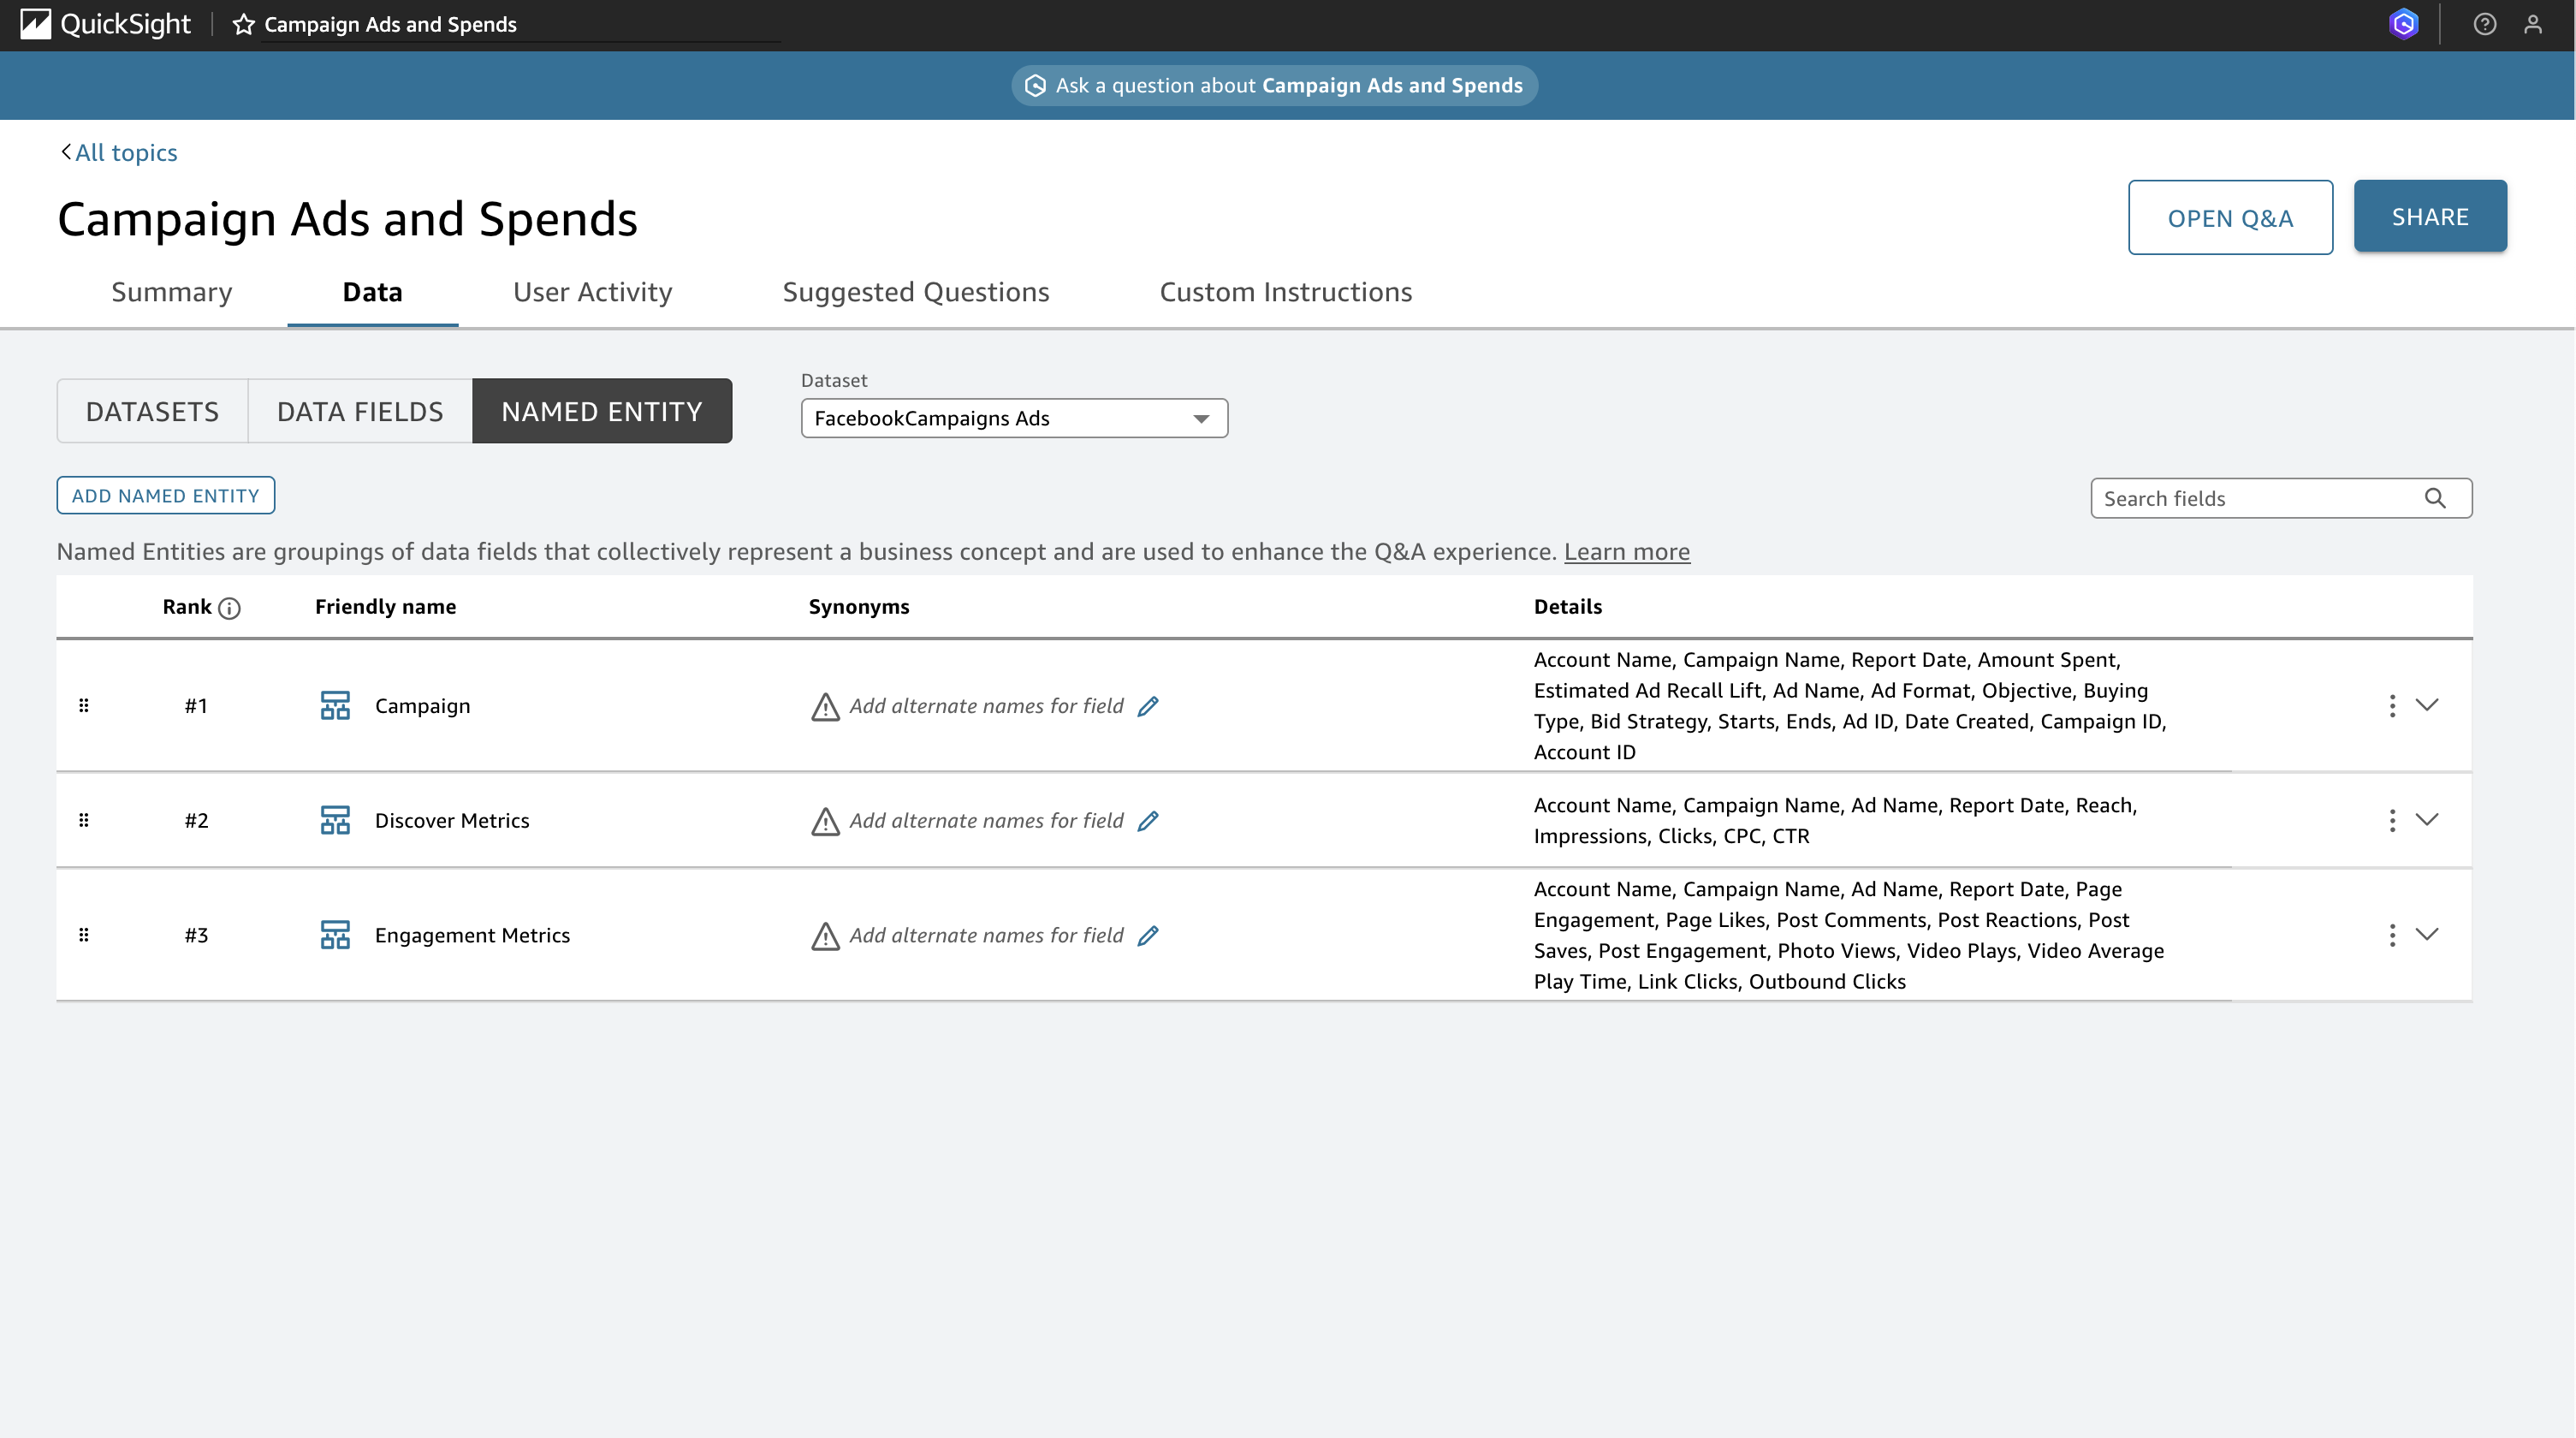Click the purple Q hexagon icon in header
The height and width of the screenshot is (1438, 2576).
[2403, 25]
